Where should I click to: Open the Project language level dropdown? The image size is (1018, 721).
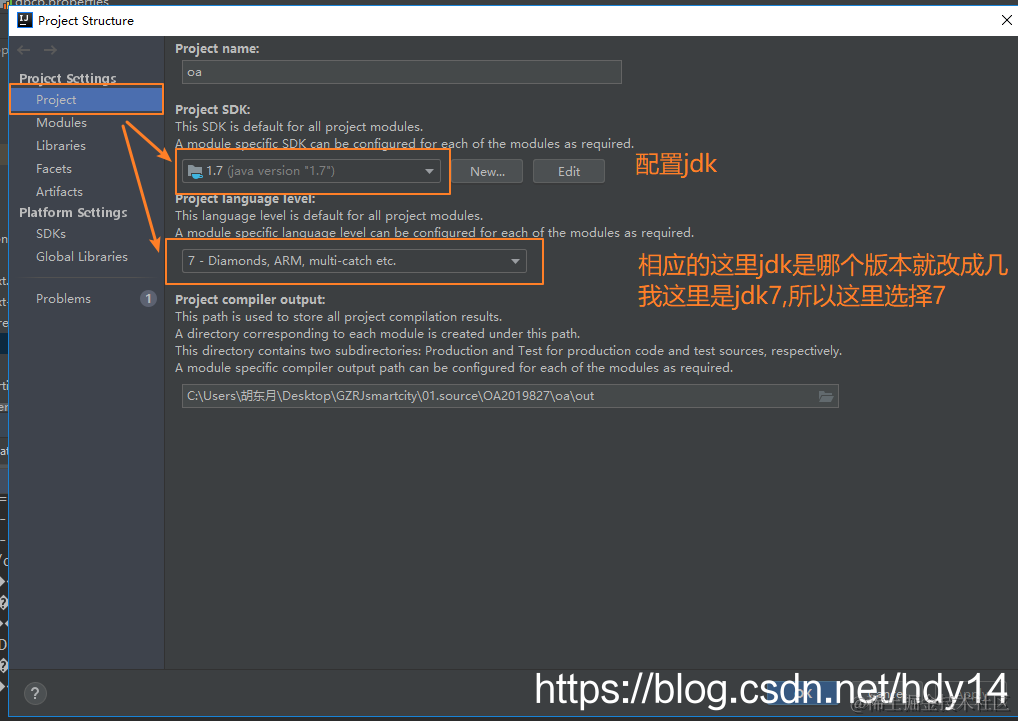coord(354,261)
